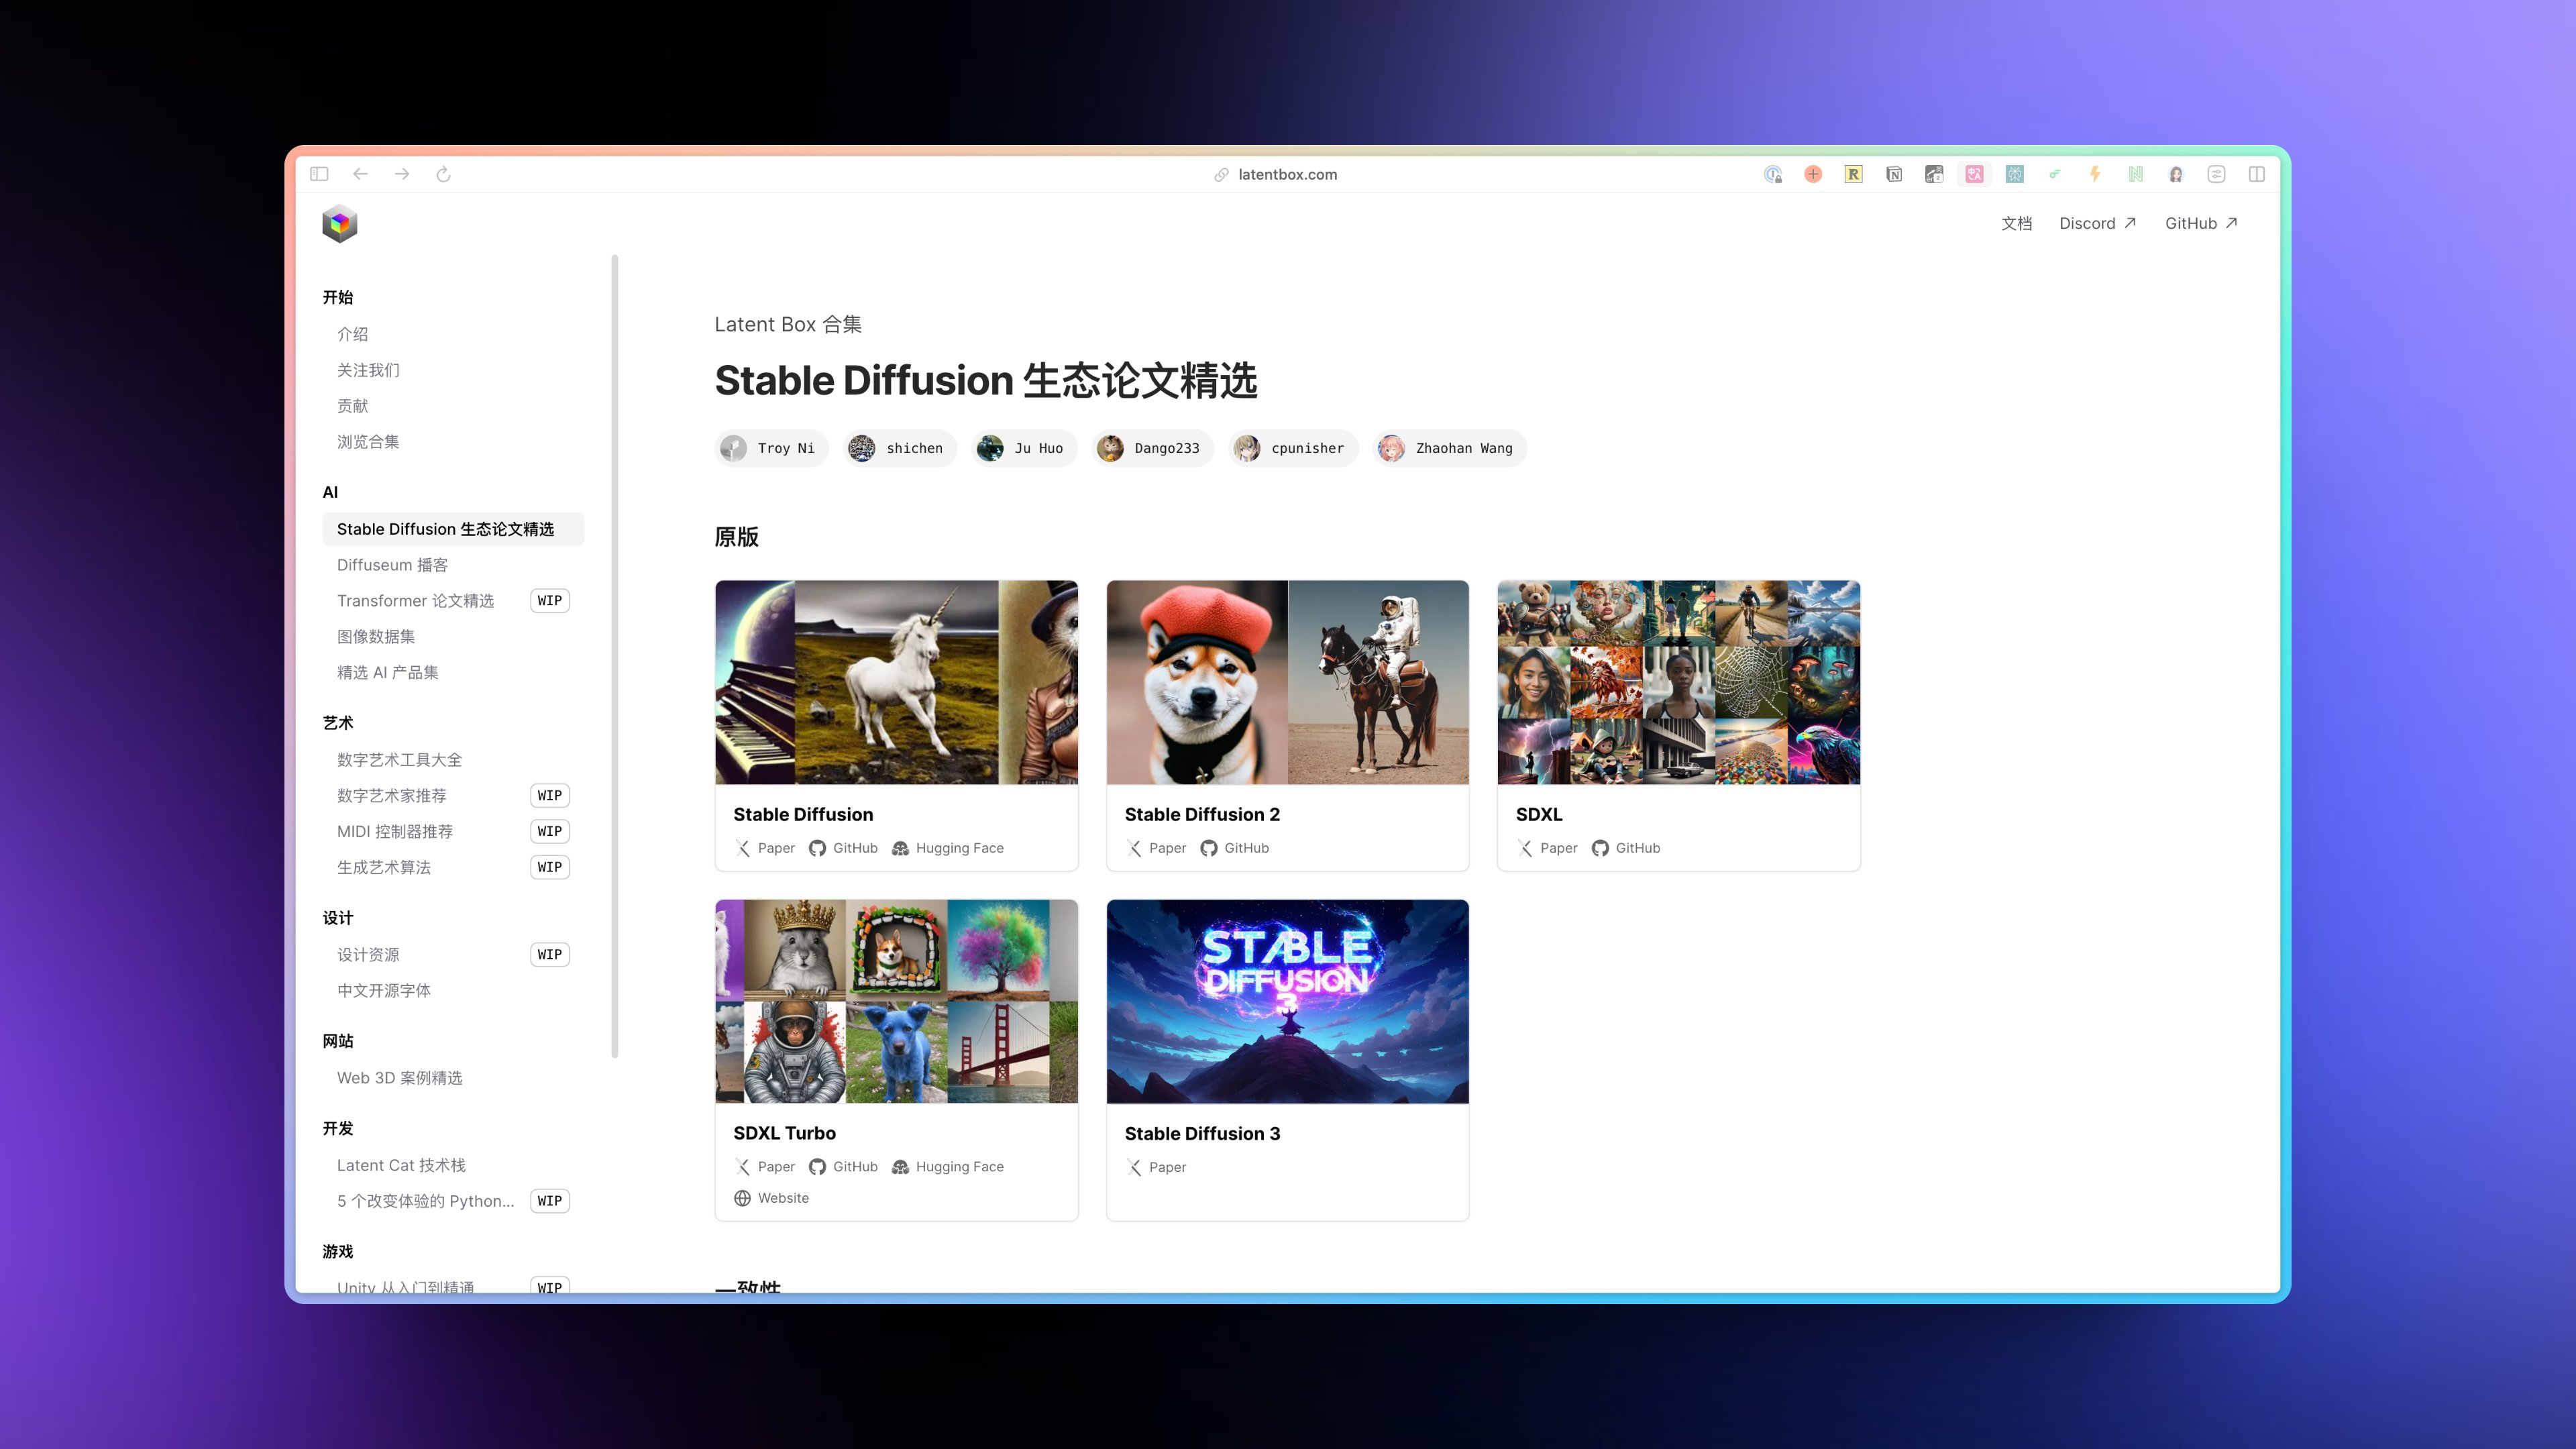This screenshot has width=2576, height=1449.
Task: Open the GitHub link in the header
Action: pos(2201,223)
